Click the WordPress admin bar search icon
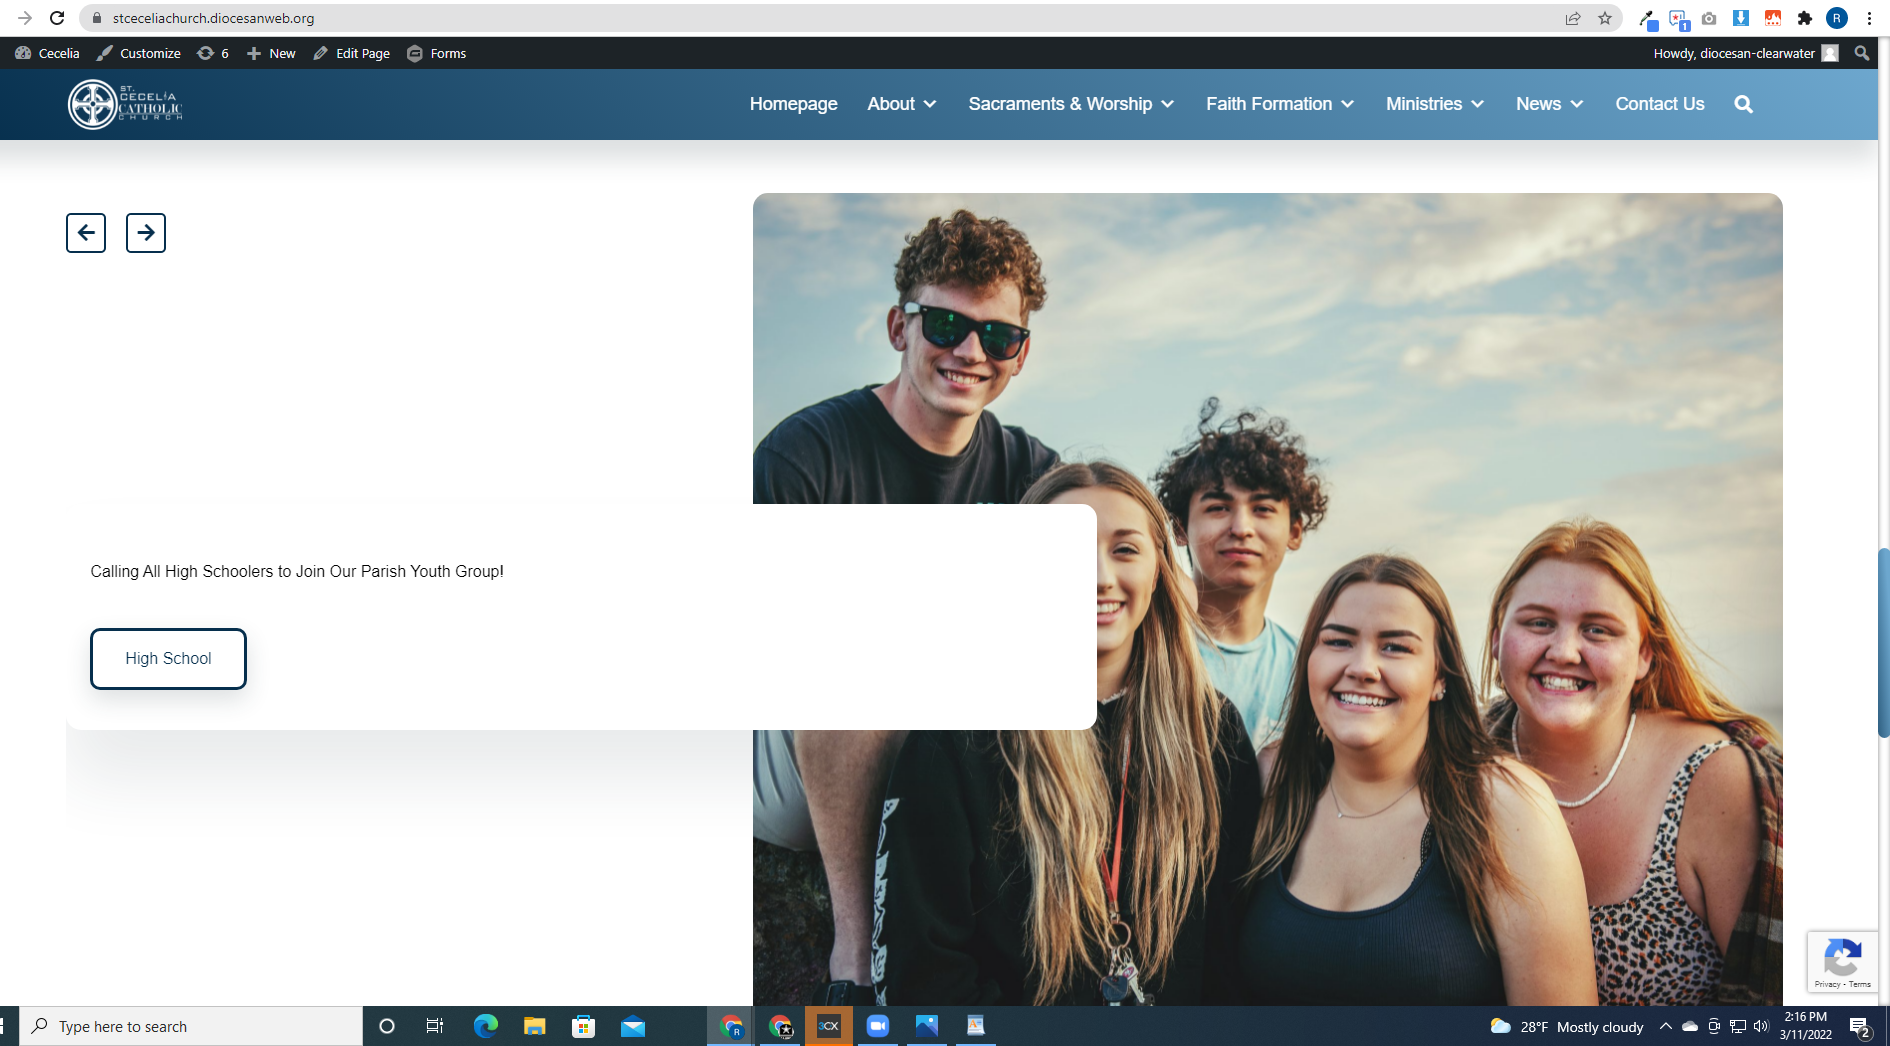 pos(1861,53)
